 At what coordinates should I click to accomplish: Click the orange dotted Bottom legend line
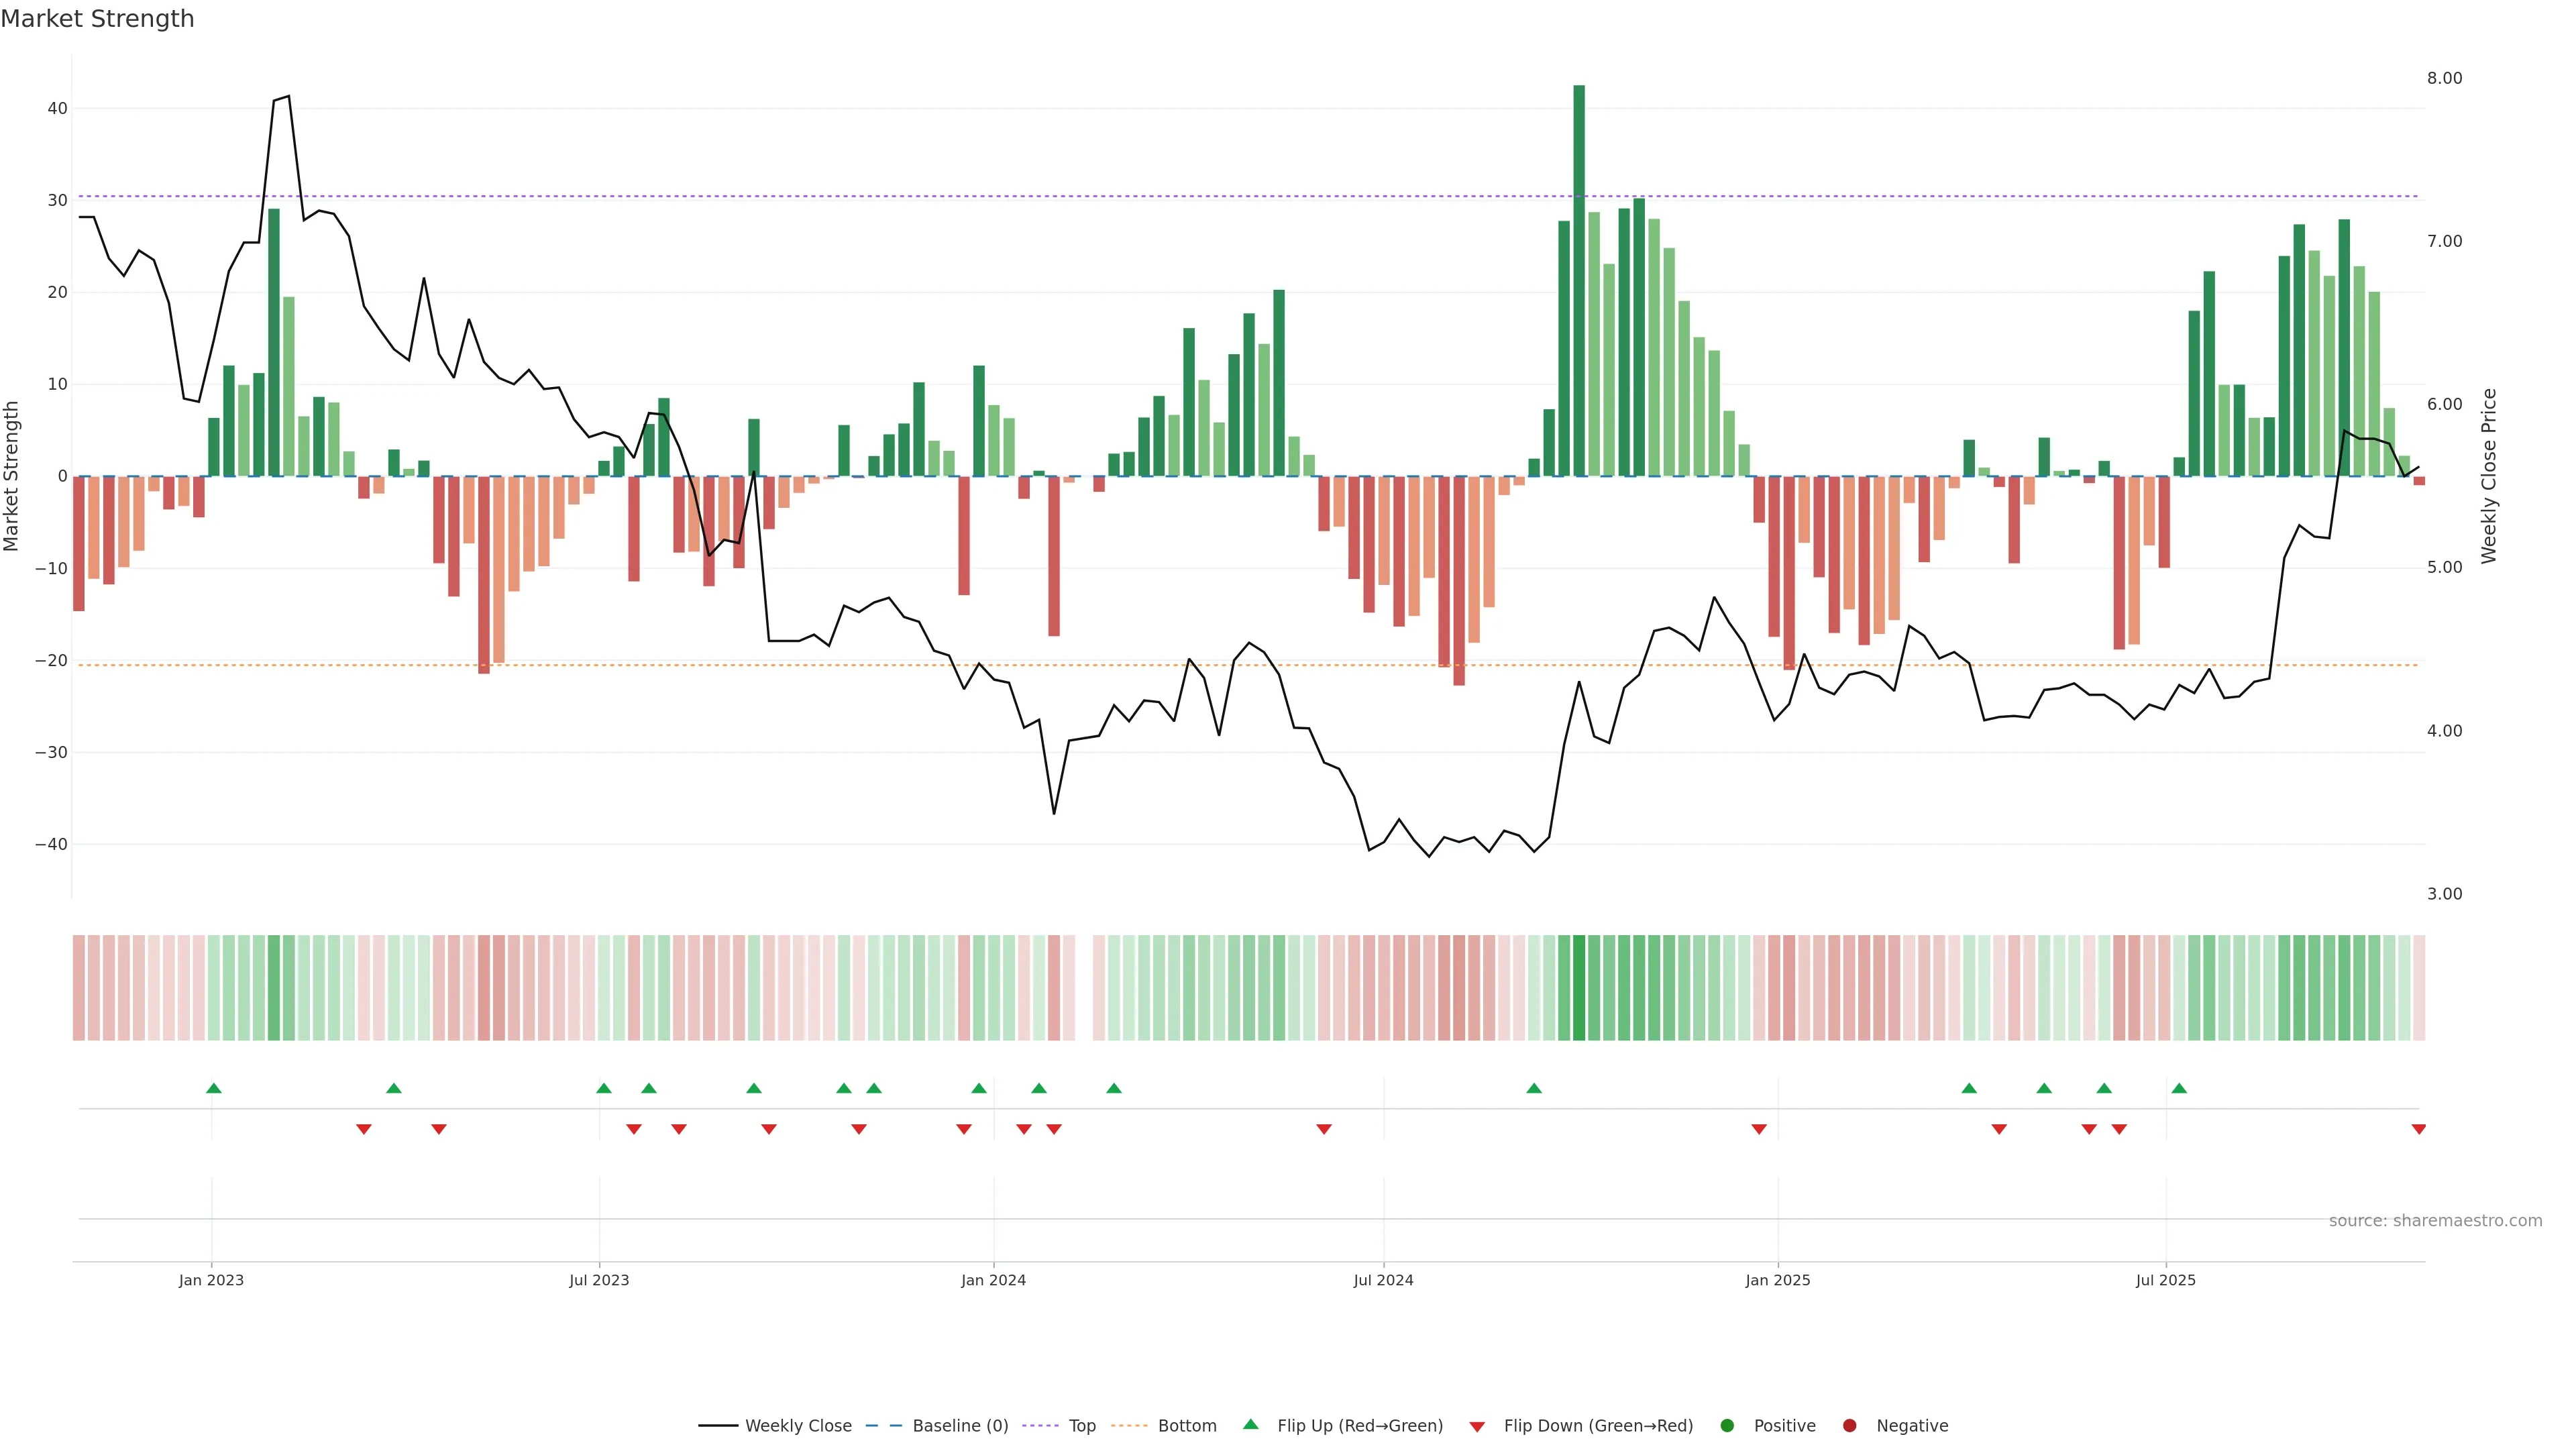[x=1129, y=1426]
